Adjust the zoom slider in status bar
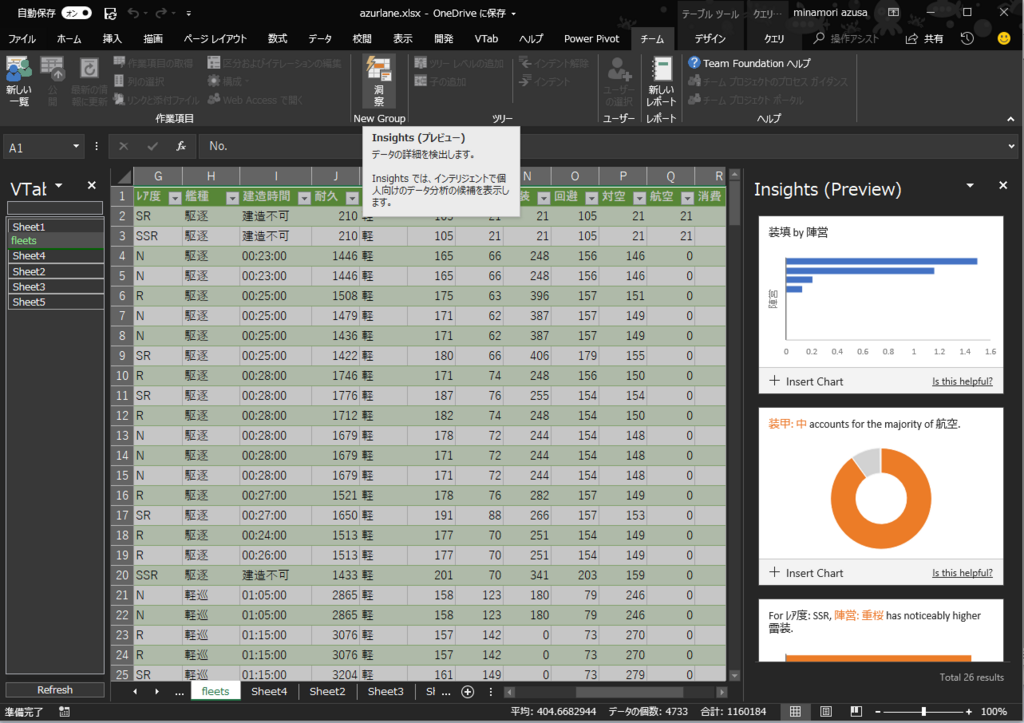The image size is (1024, 723). tap(923, 711)
